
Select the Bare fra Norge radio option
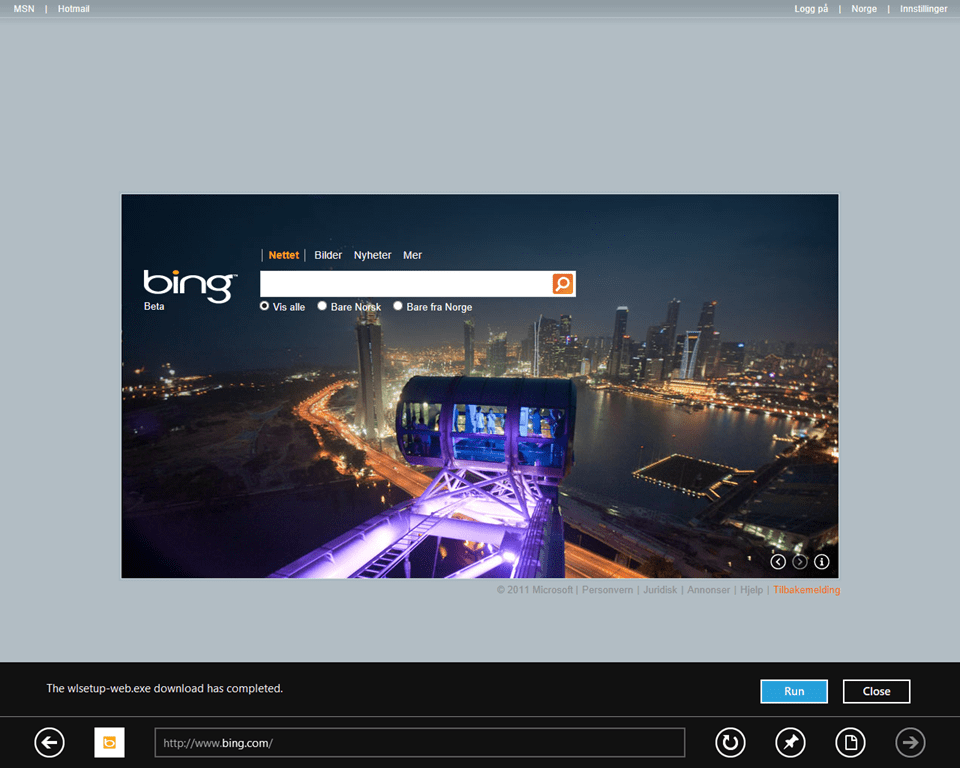[x=398, y=306]
